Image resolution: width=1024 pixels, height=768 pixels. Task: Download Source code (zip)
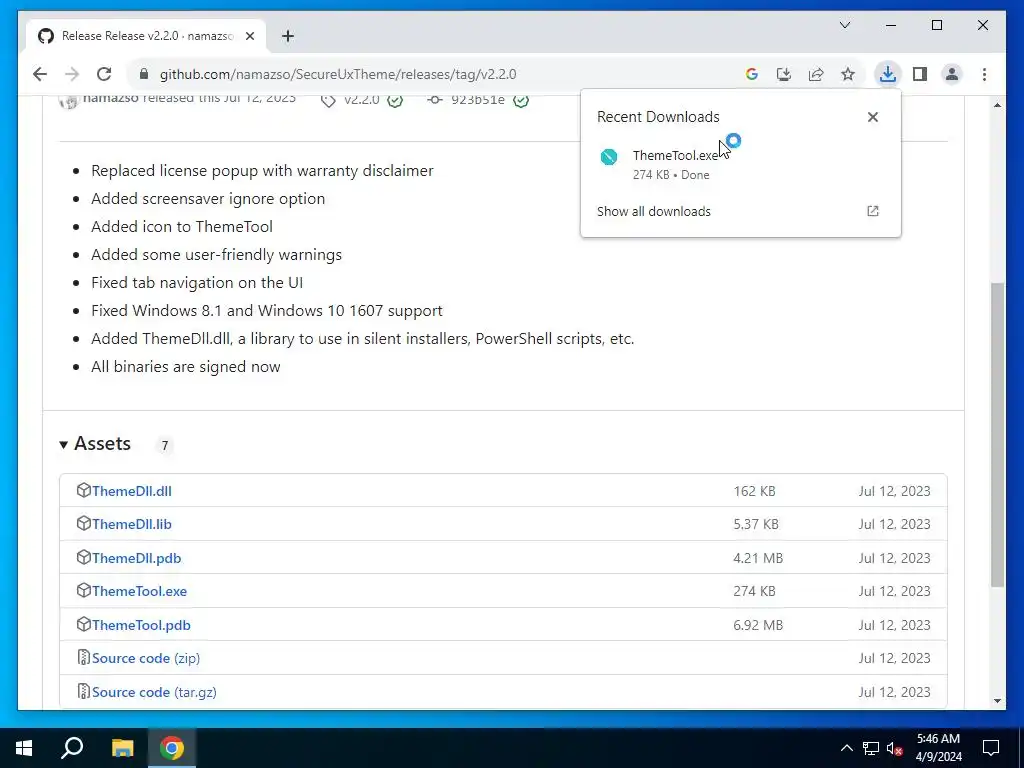tap(146, 658)
